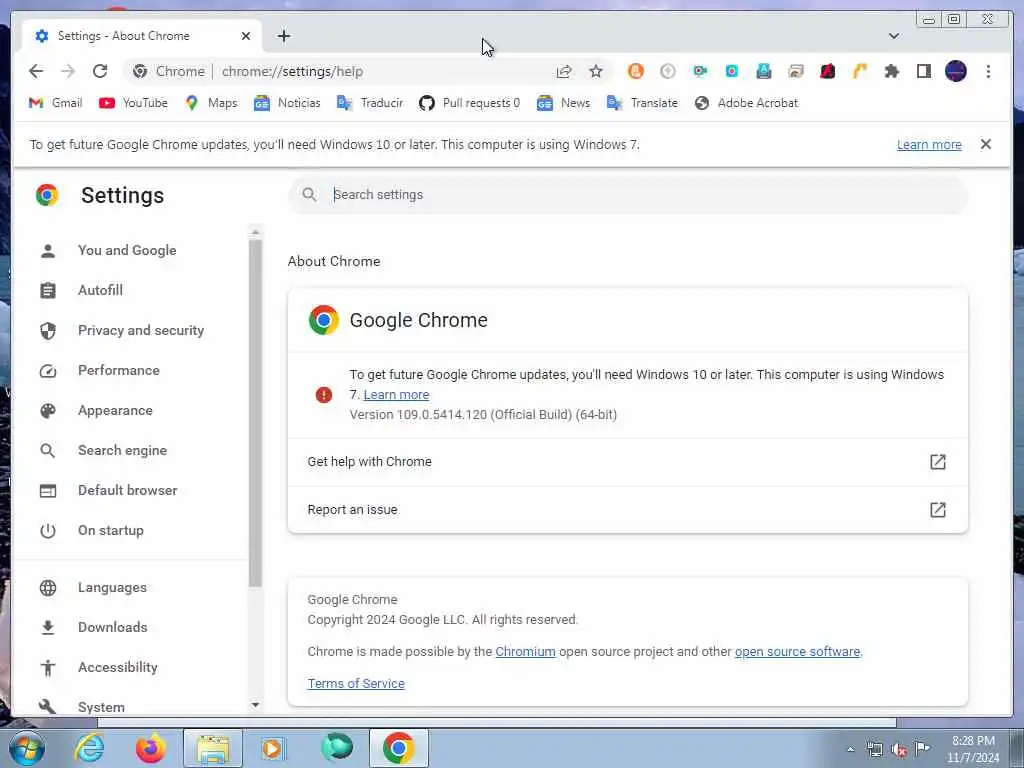Open Windows Start menu orb
This screenshot has height=768, width=1024.
point(27,748)
